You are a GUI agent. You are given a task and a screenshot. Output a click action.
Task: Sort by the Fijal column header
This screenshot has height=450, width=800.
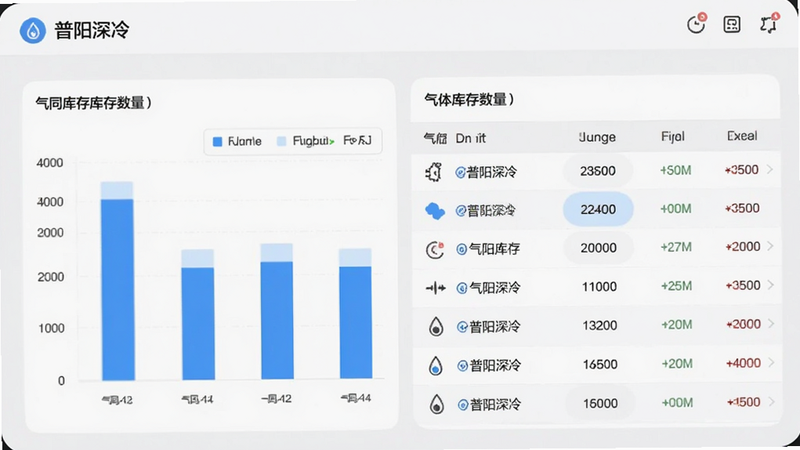coord(673,137)
